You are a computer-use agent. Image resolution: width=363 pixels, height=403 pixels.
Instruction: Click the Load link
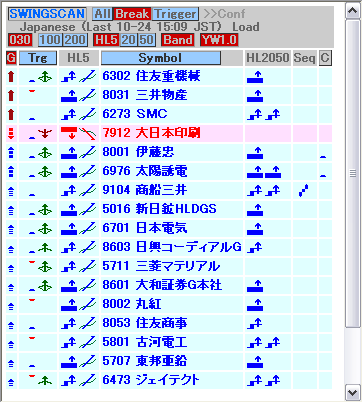click(x=246, y=27)
